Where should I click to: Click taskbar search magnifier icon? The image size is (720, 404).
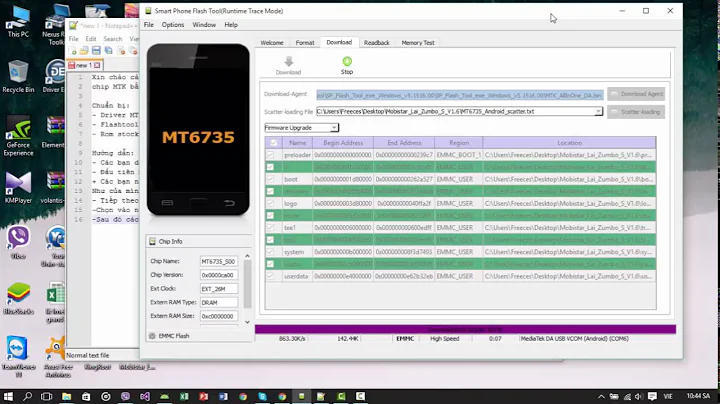(28, 396)
